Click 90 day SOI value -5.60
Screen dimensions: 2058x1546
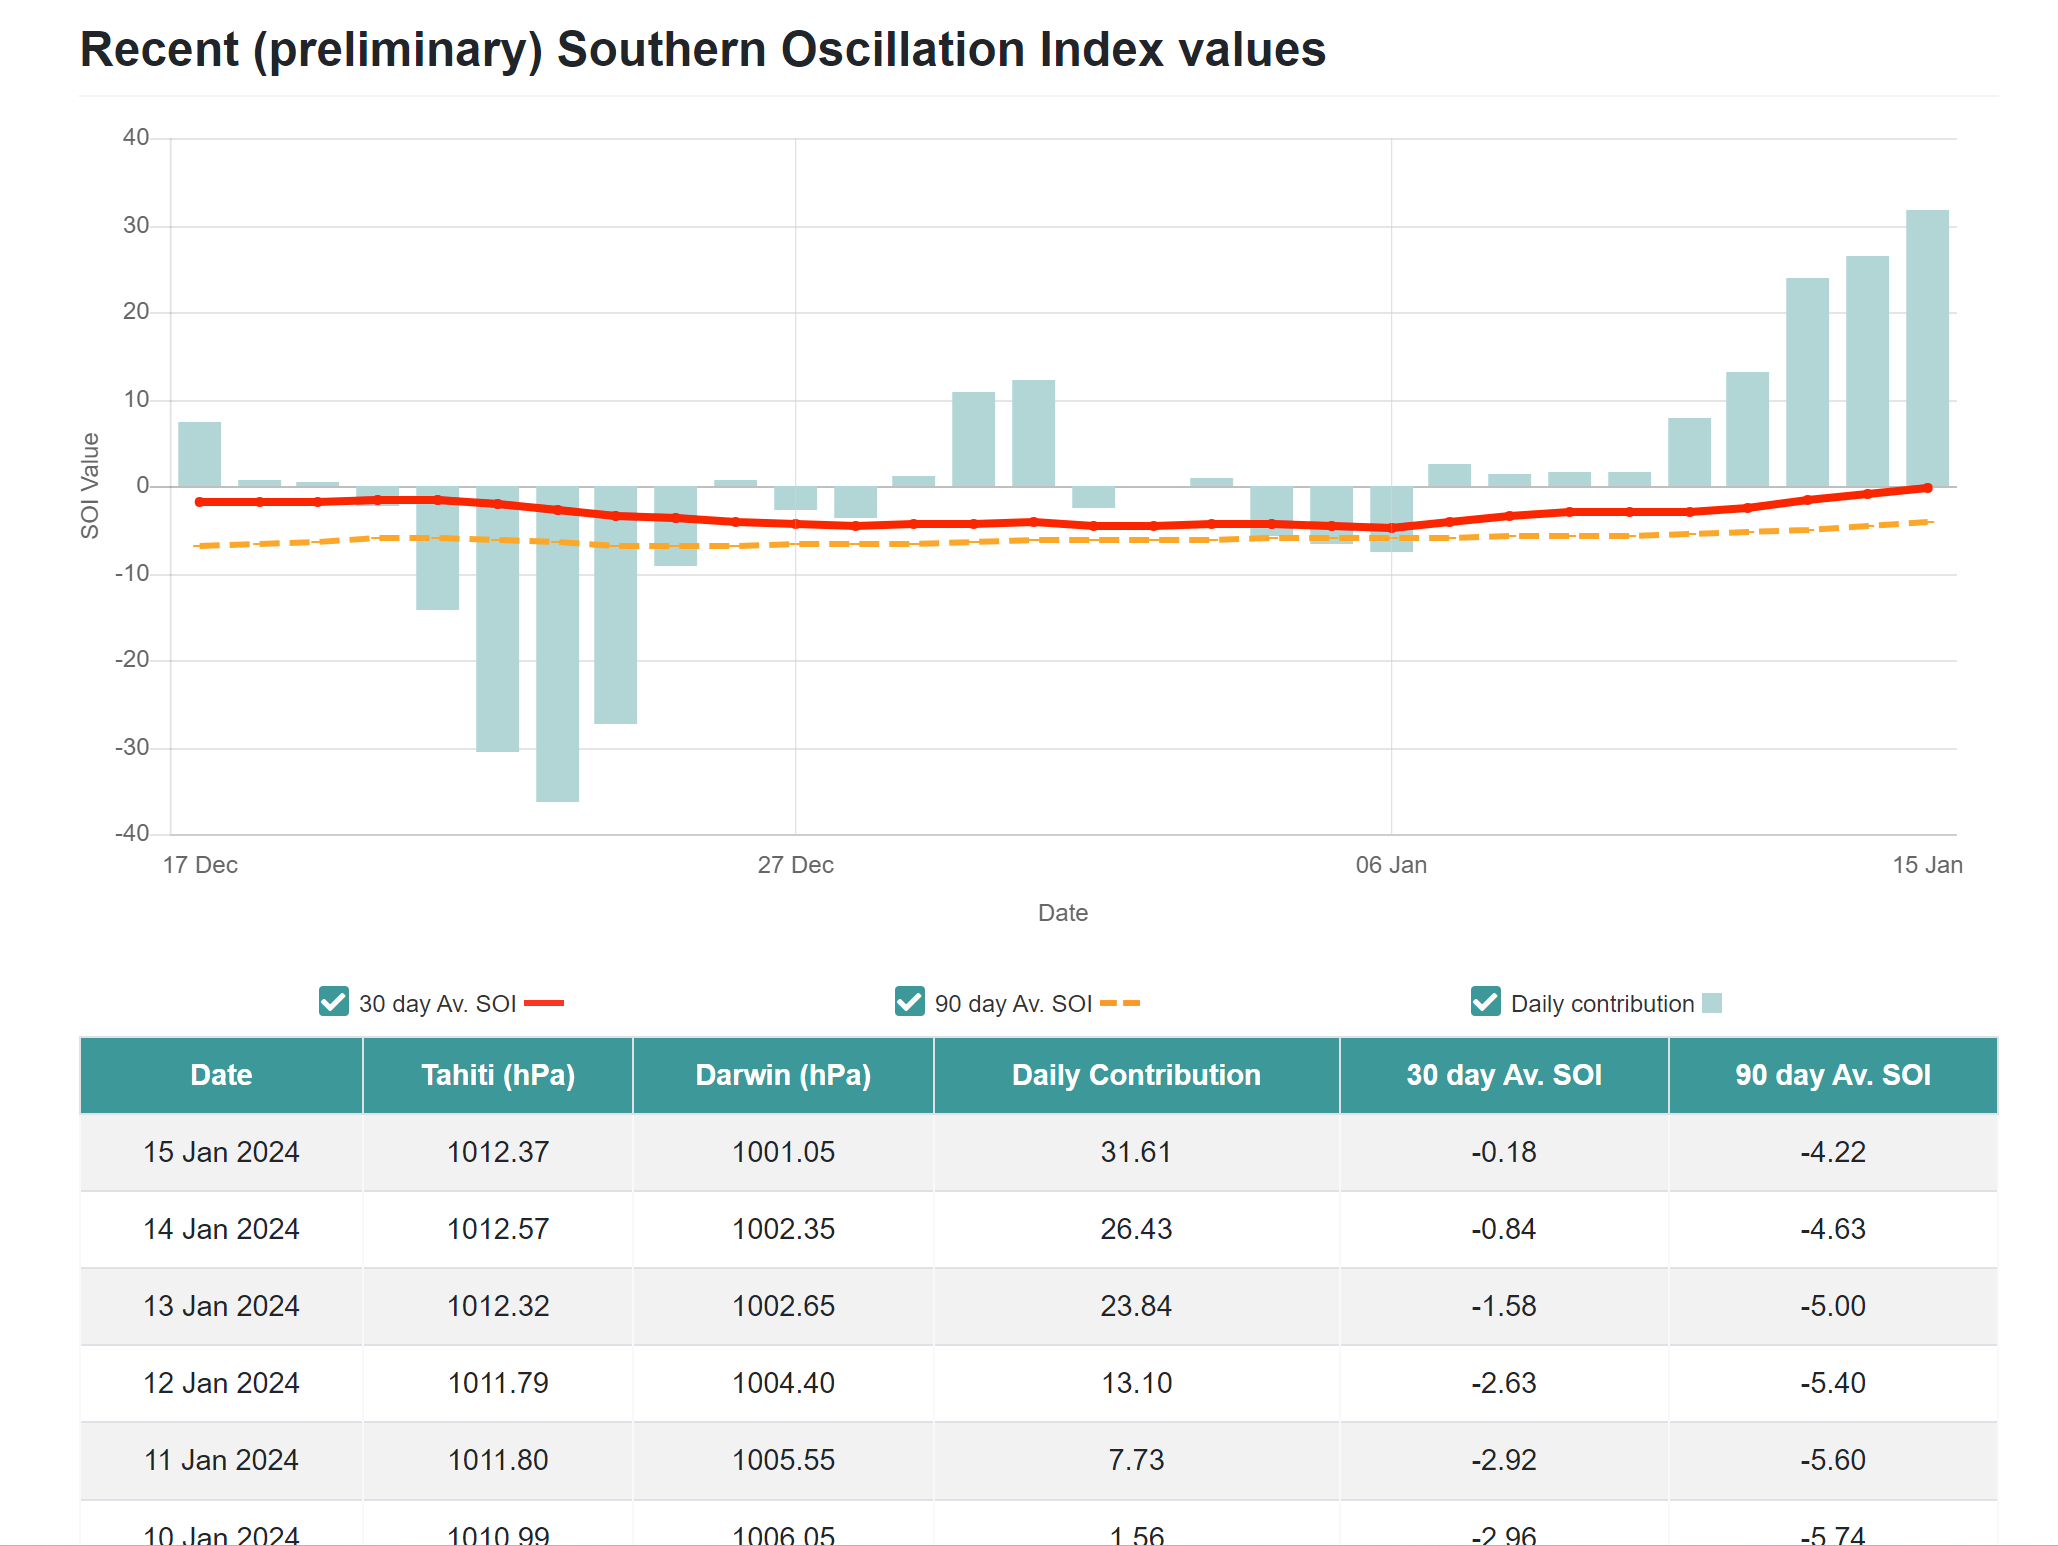1833,1460
